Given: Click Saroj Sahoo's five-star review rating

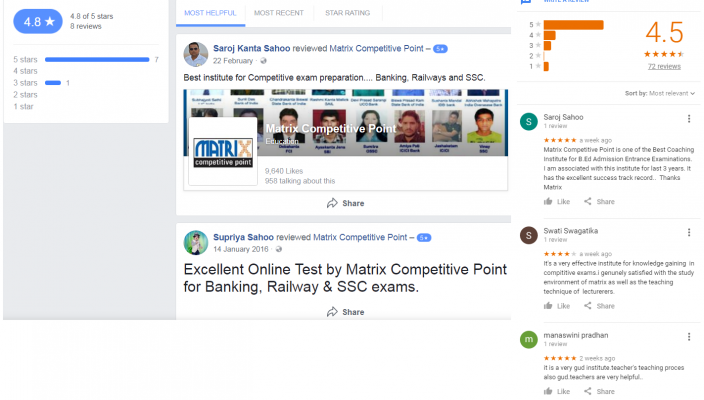Looking at the screenshot, I should pos(560,140).
